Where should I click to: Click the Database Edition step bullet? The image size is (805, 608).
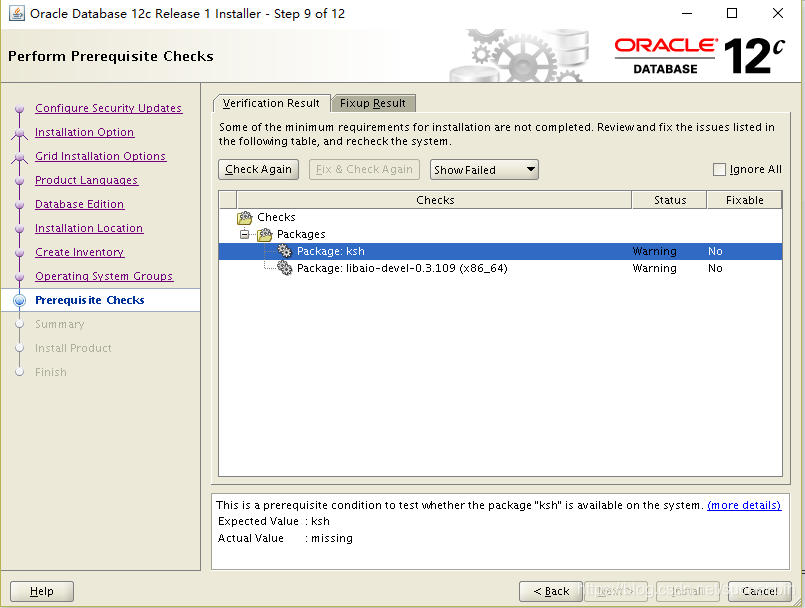[x=20, y=204]
